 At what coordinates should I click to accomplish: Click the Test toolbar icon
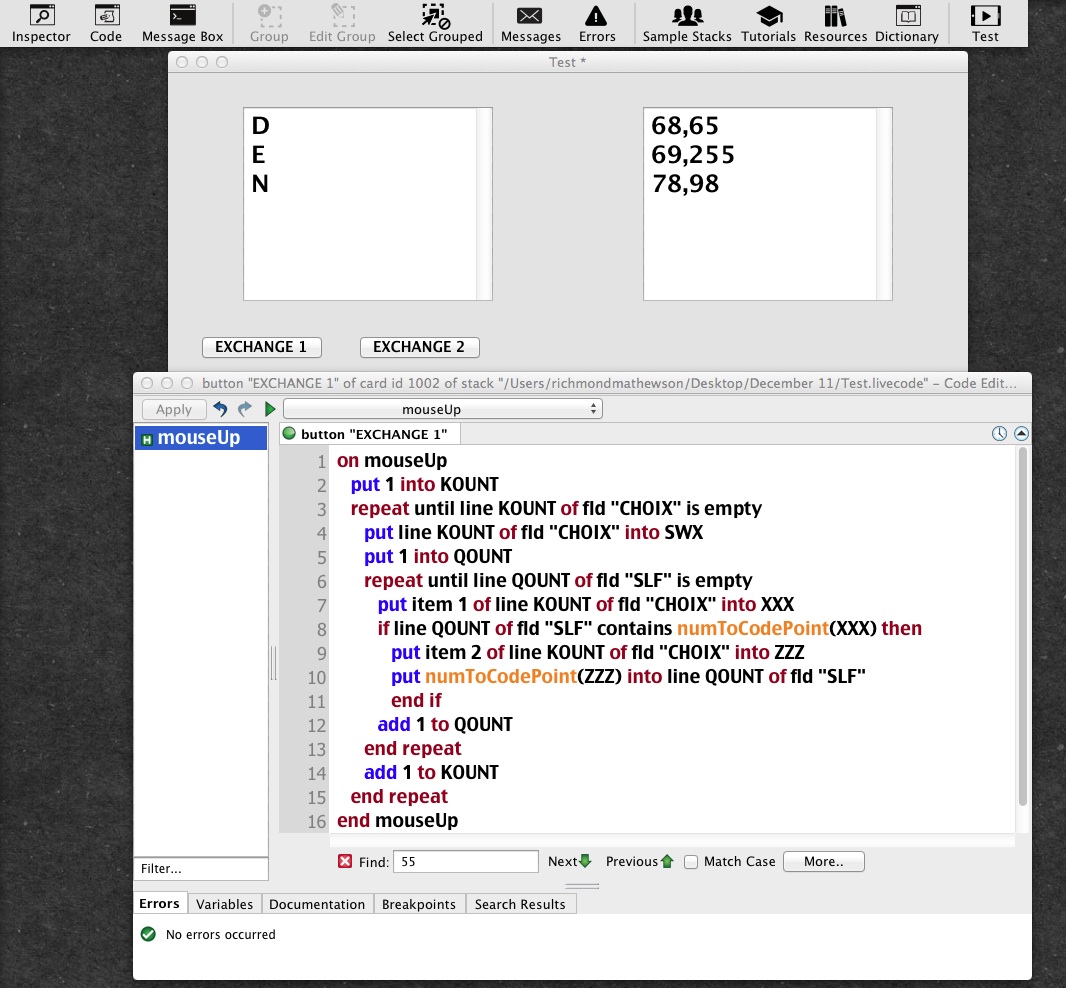pos(985,23)
